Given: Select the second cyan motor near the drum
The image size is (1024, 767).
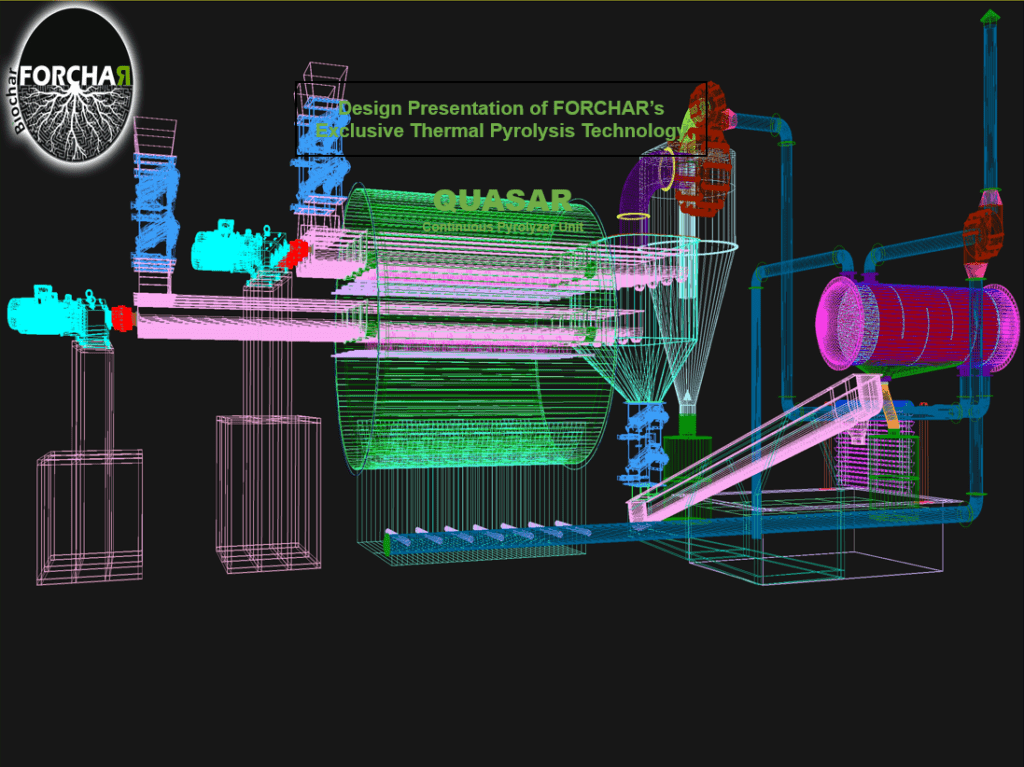Looking at the screenshot, I should 232,246.
